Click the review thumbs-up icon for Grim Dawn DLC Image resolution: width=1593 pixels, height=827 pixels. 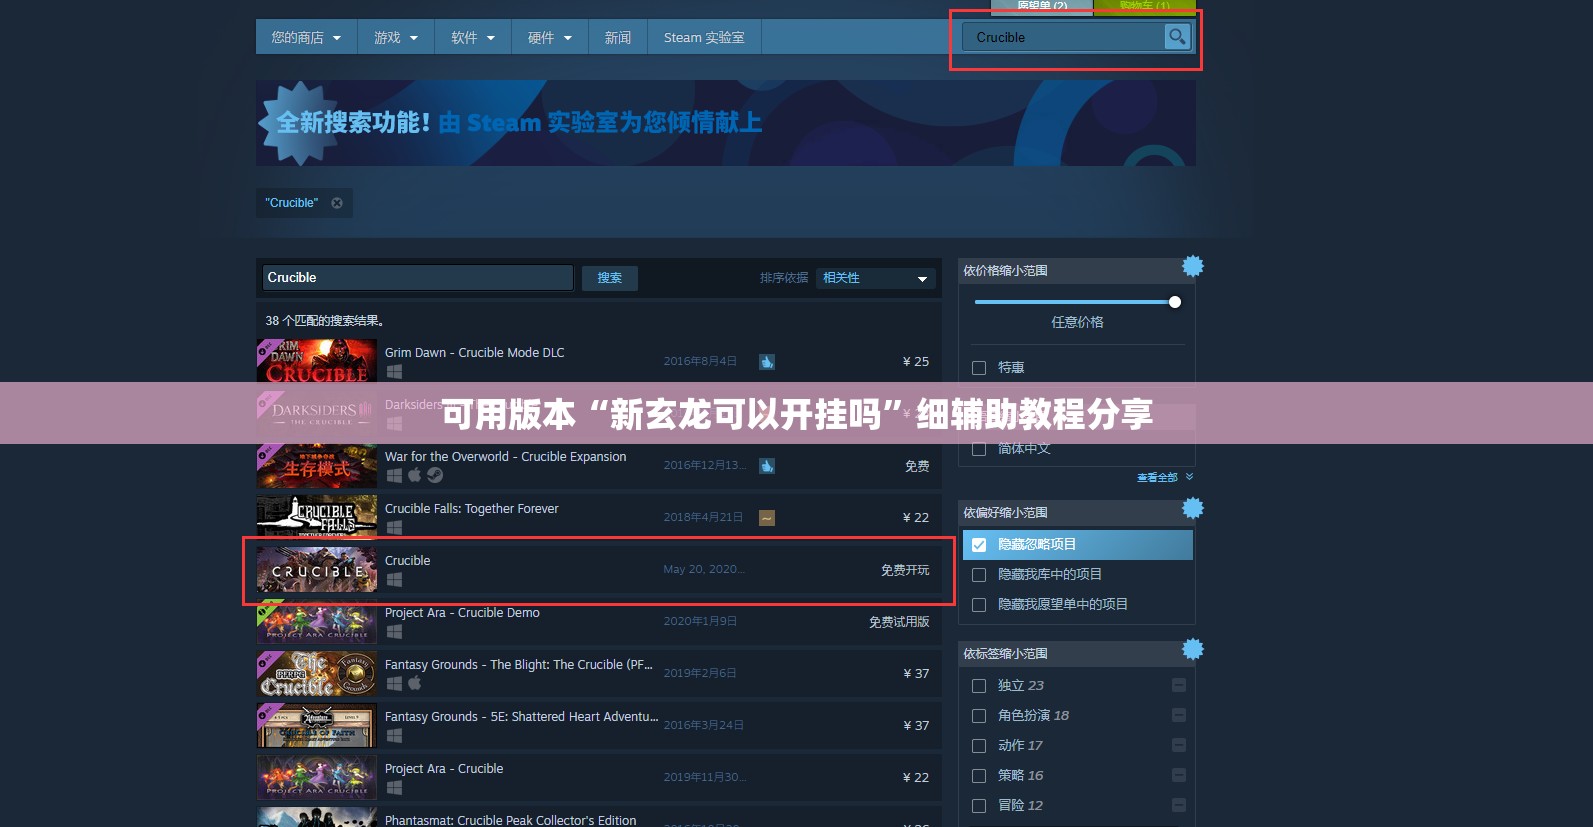767,362
